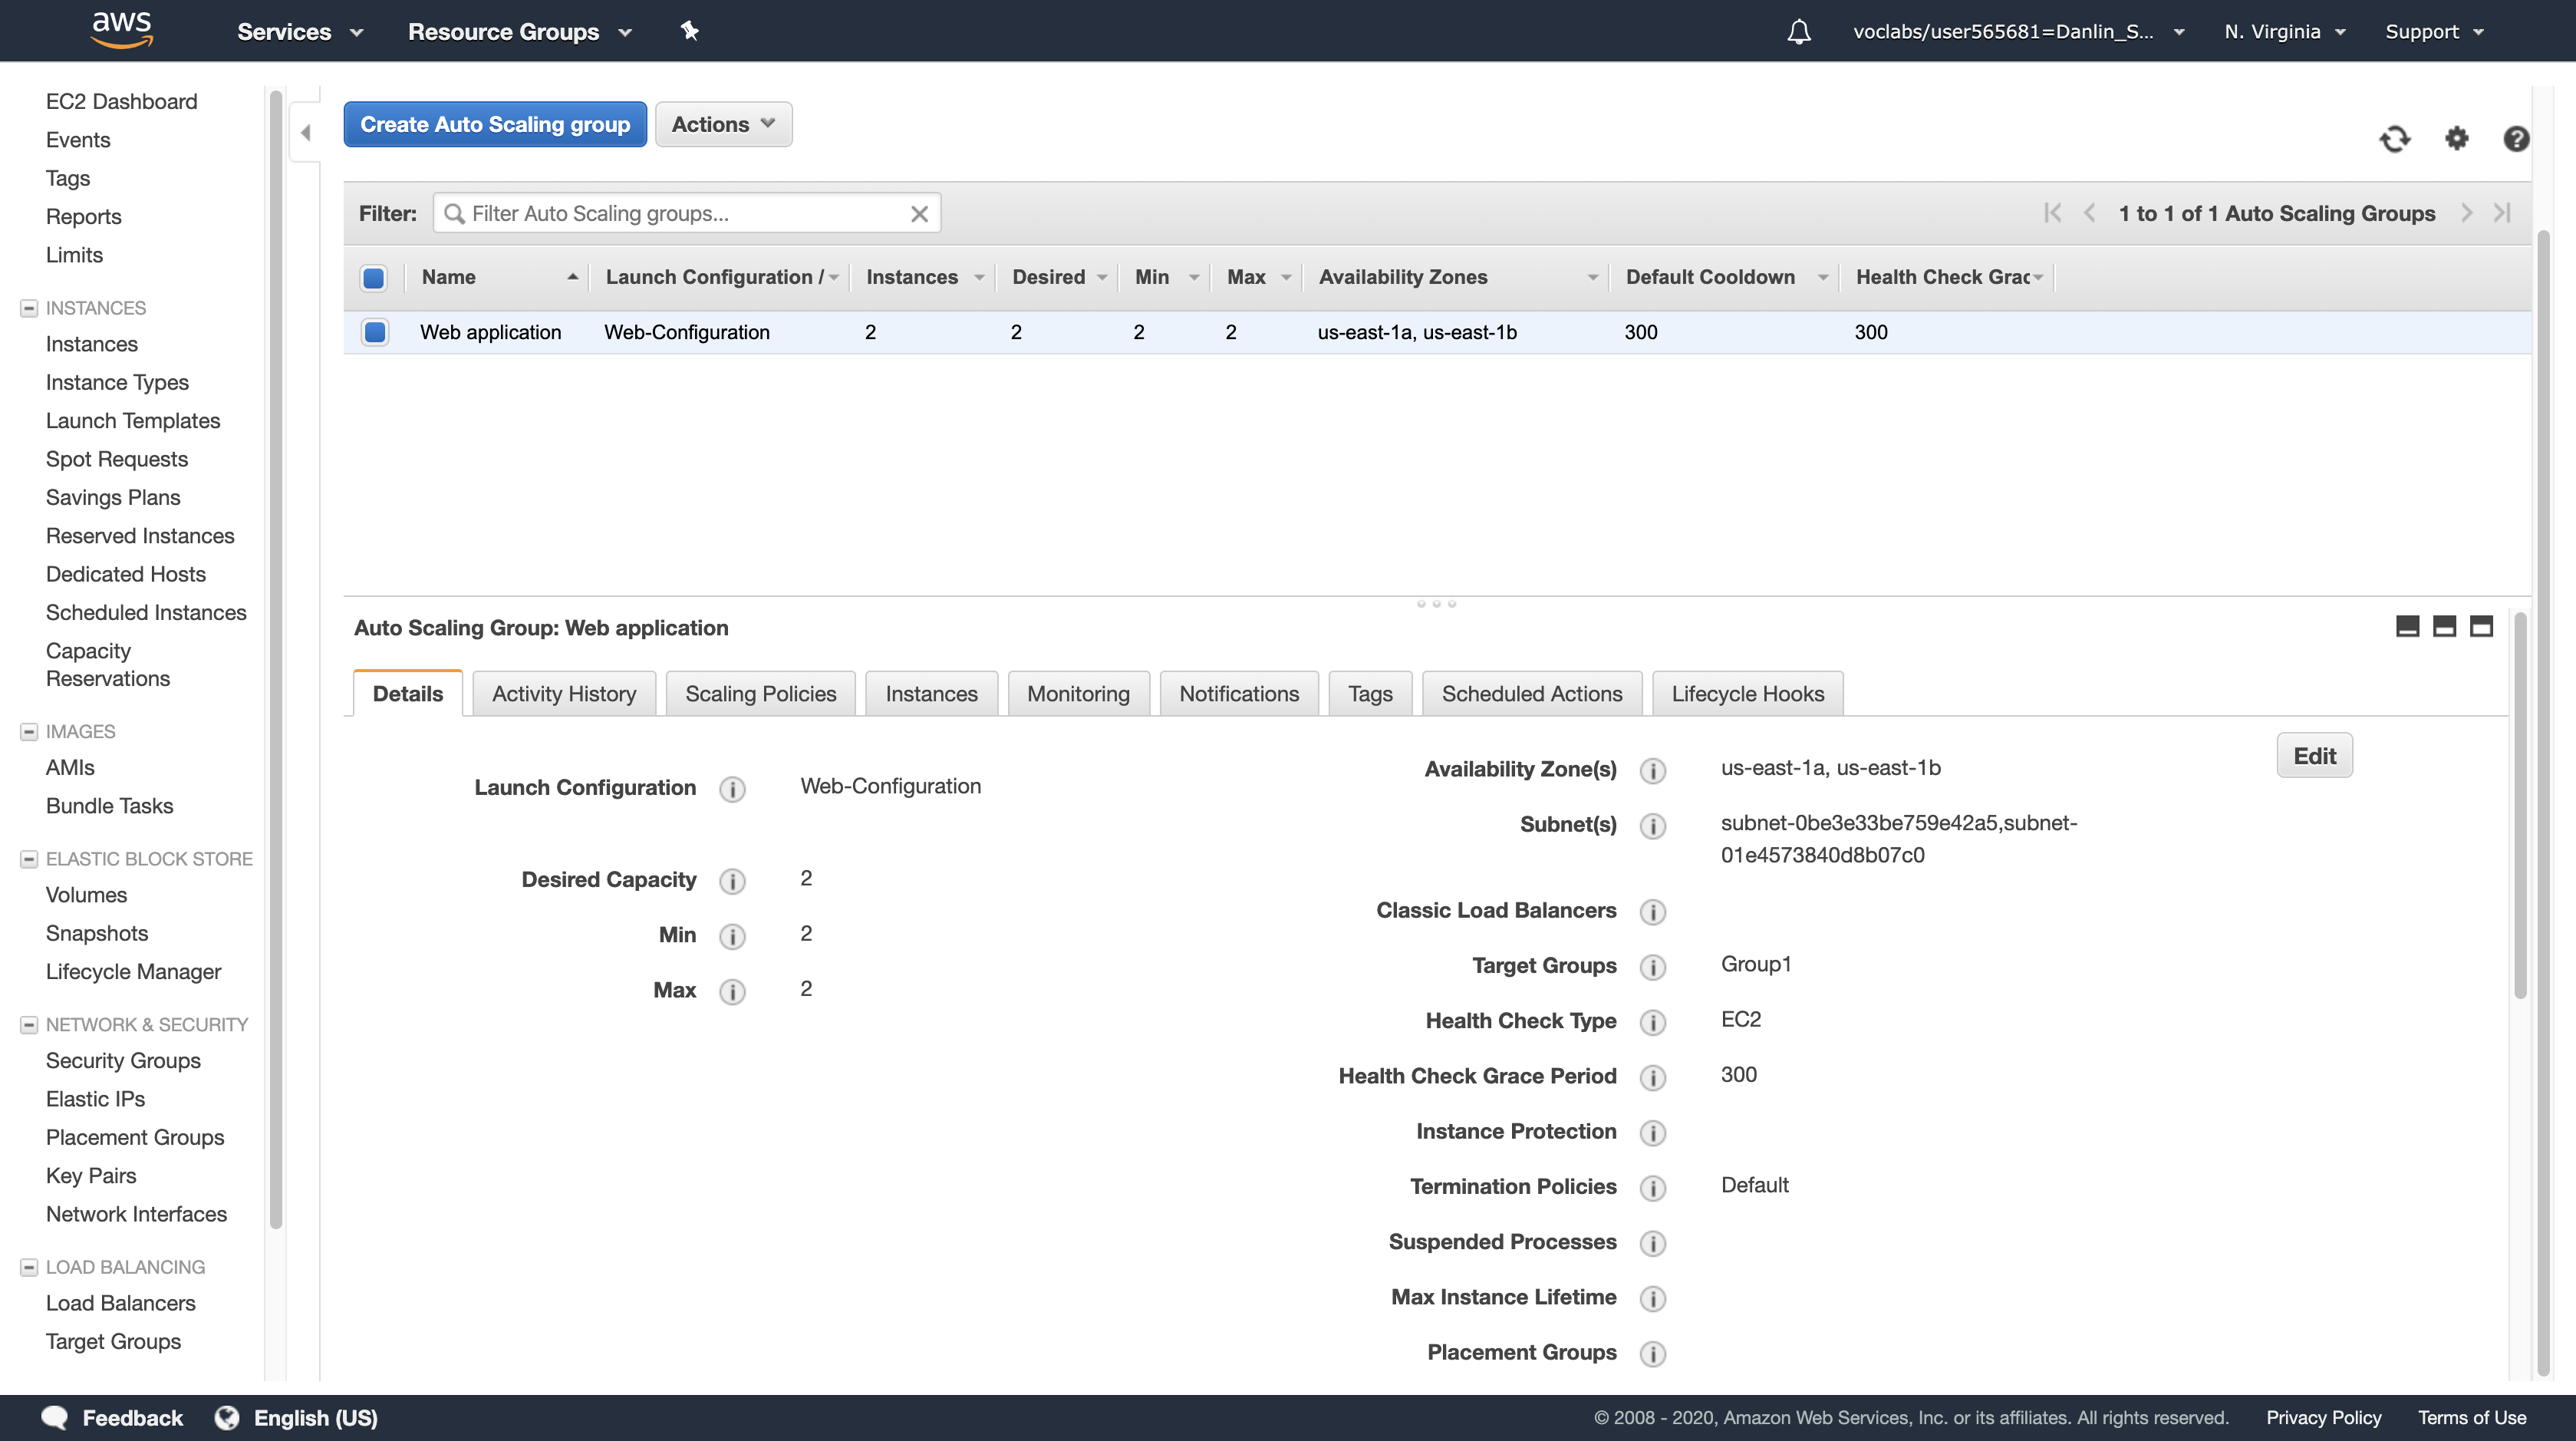2576x1441 pixels.
Task: Open the Scaling Policies tab
Action: [760, 694]
